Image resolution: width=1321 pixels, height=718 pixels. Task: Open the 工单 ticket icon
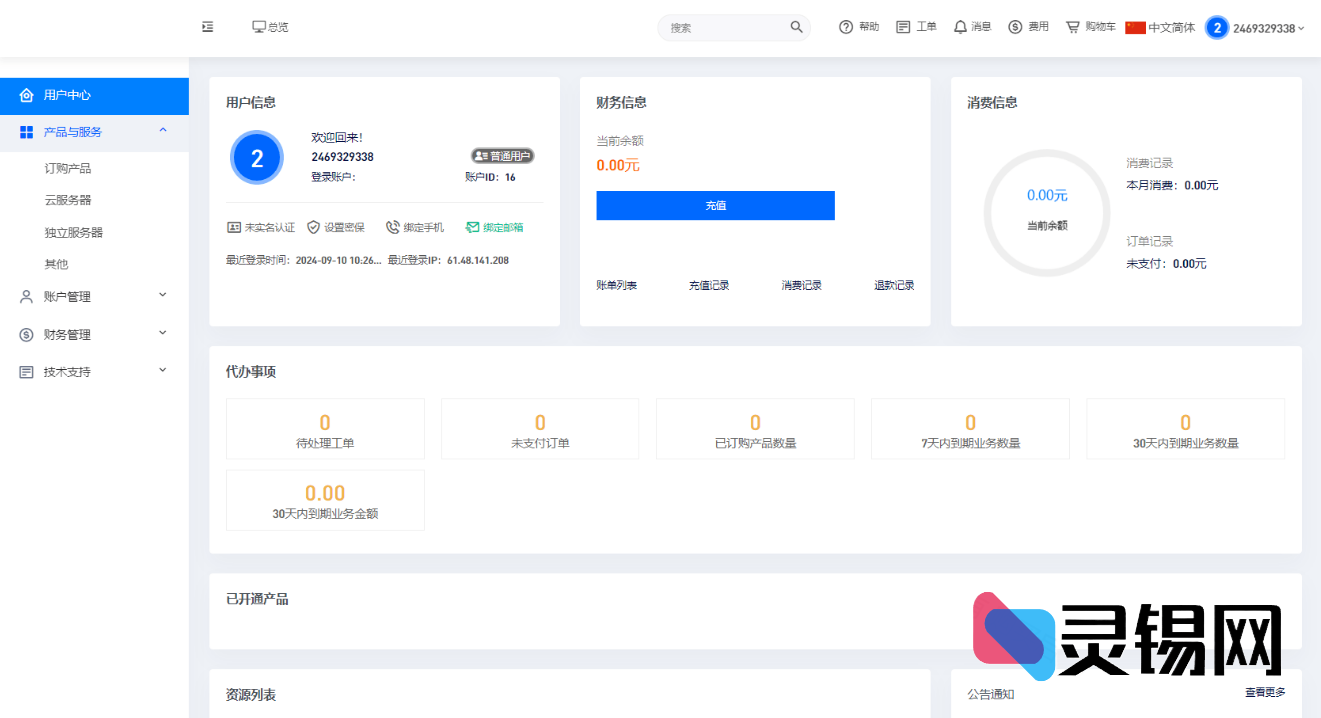(903, 27)
